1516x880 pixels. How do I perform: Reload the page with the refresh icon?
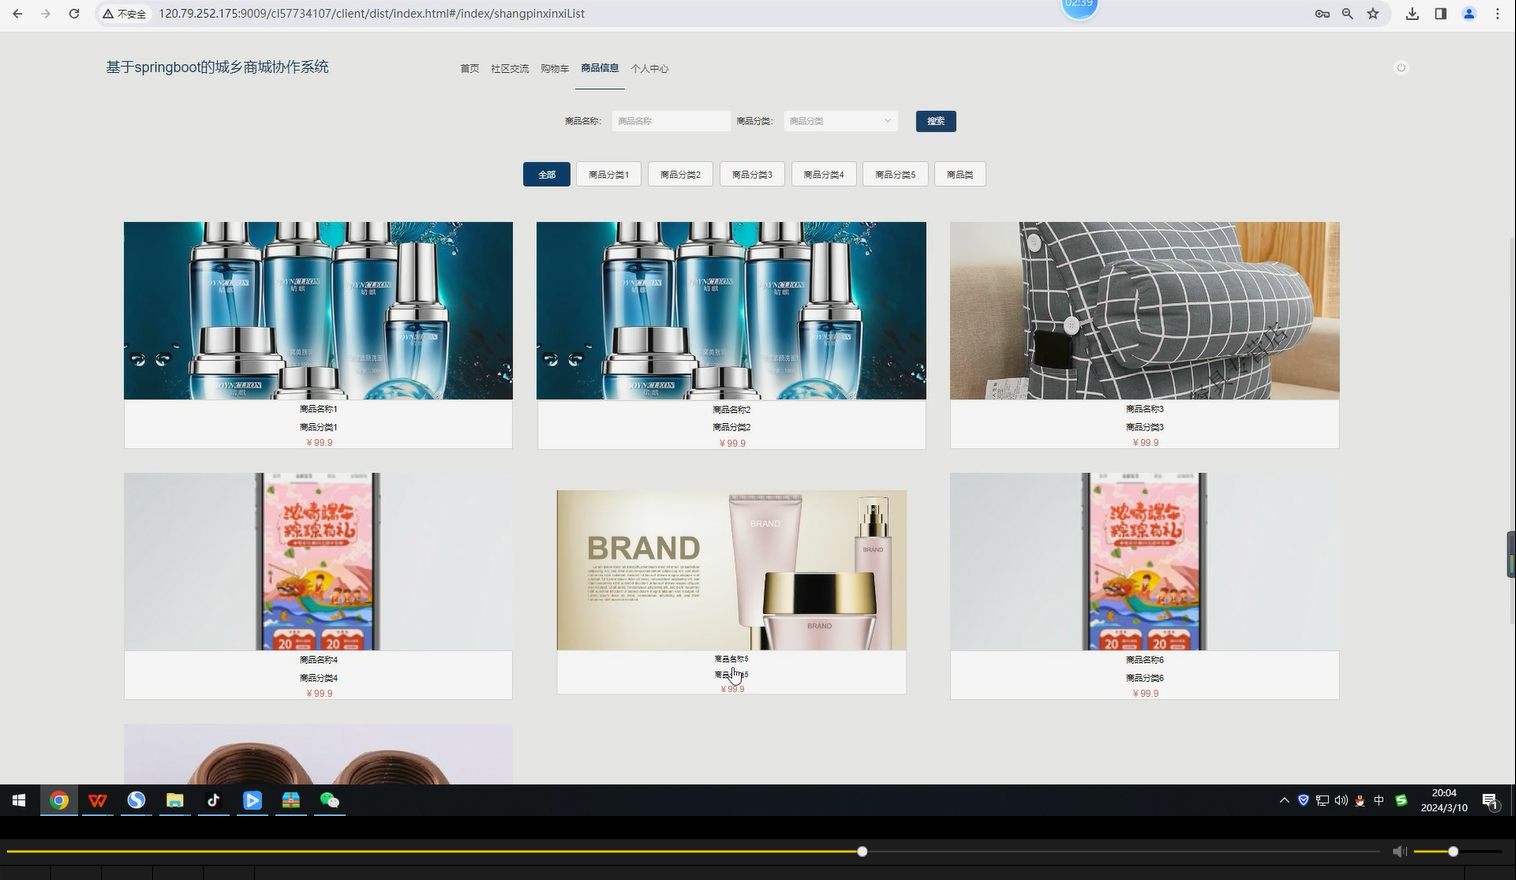pos(74,14)
